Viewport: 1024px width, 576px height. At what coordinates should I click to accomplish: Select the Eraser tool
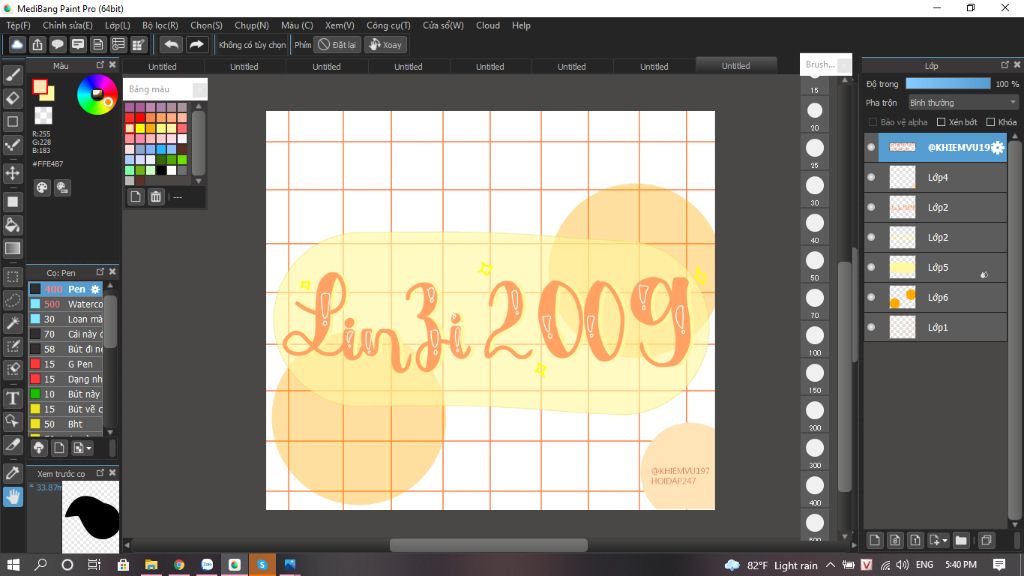(12, 98)
